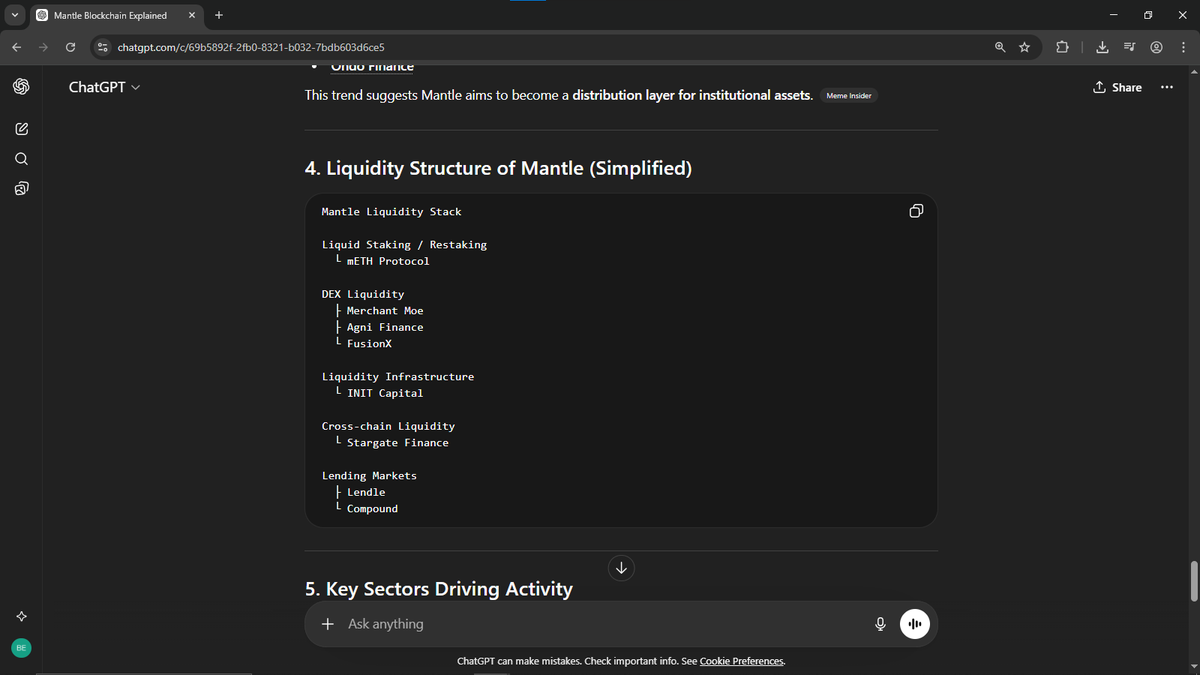Click 'Lendle' code line
Image resolution: width=1200 pixels, height=675 pixels.
coord(366,492)
